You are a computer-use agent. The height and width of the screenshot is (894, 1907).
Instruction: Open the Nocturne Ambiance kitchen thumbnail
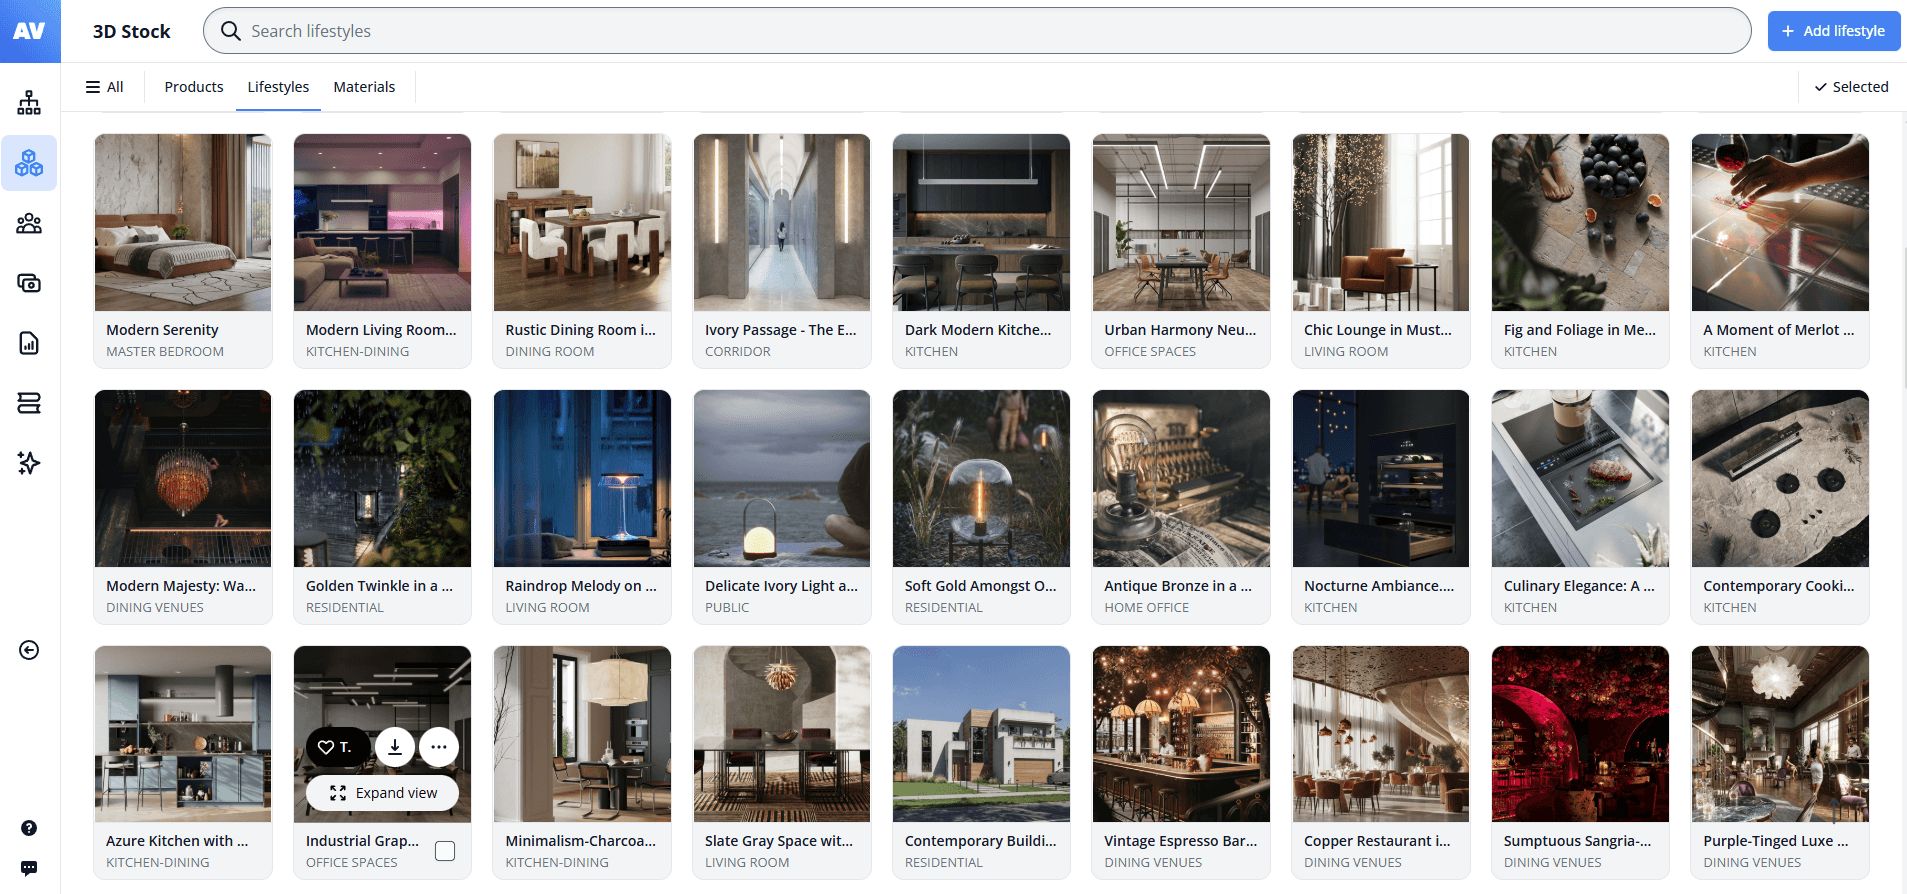pyautogui.click(x=1381, y=479)
